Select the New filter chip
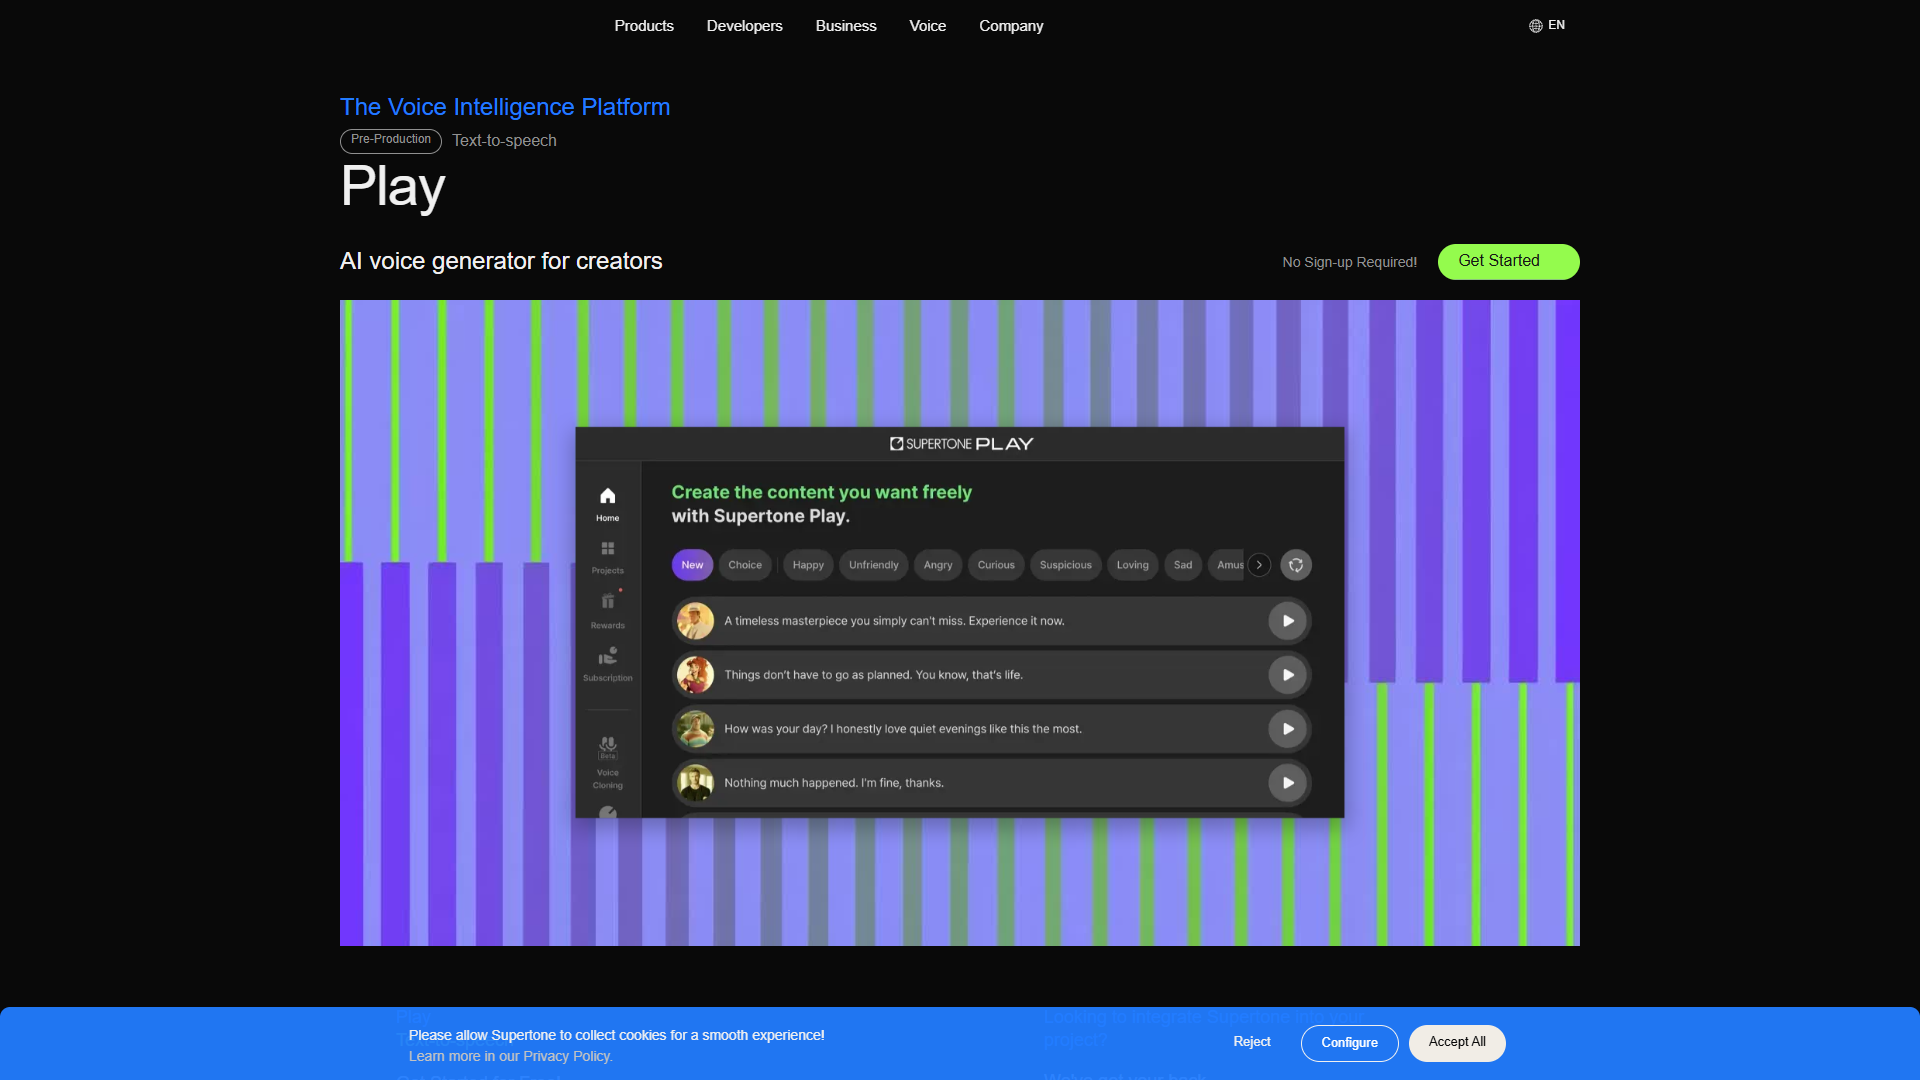Viewport: 1920px width, 1080px height. click(x=692, y=565)
